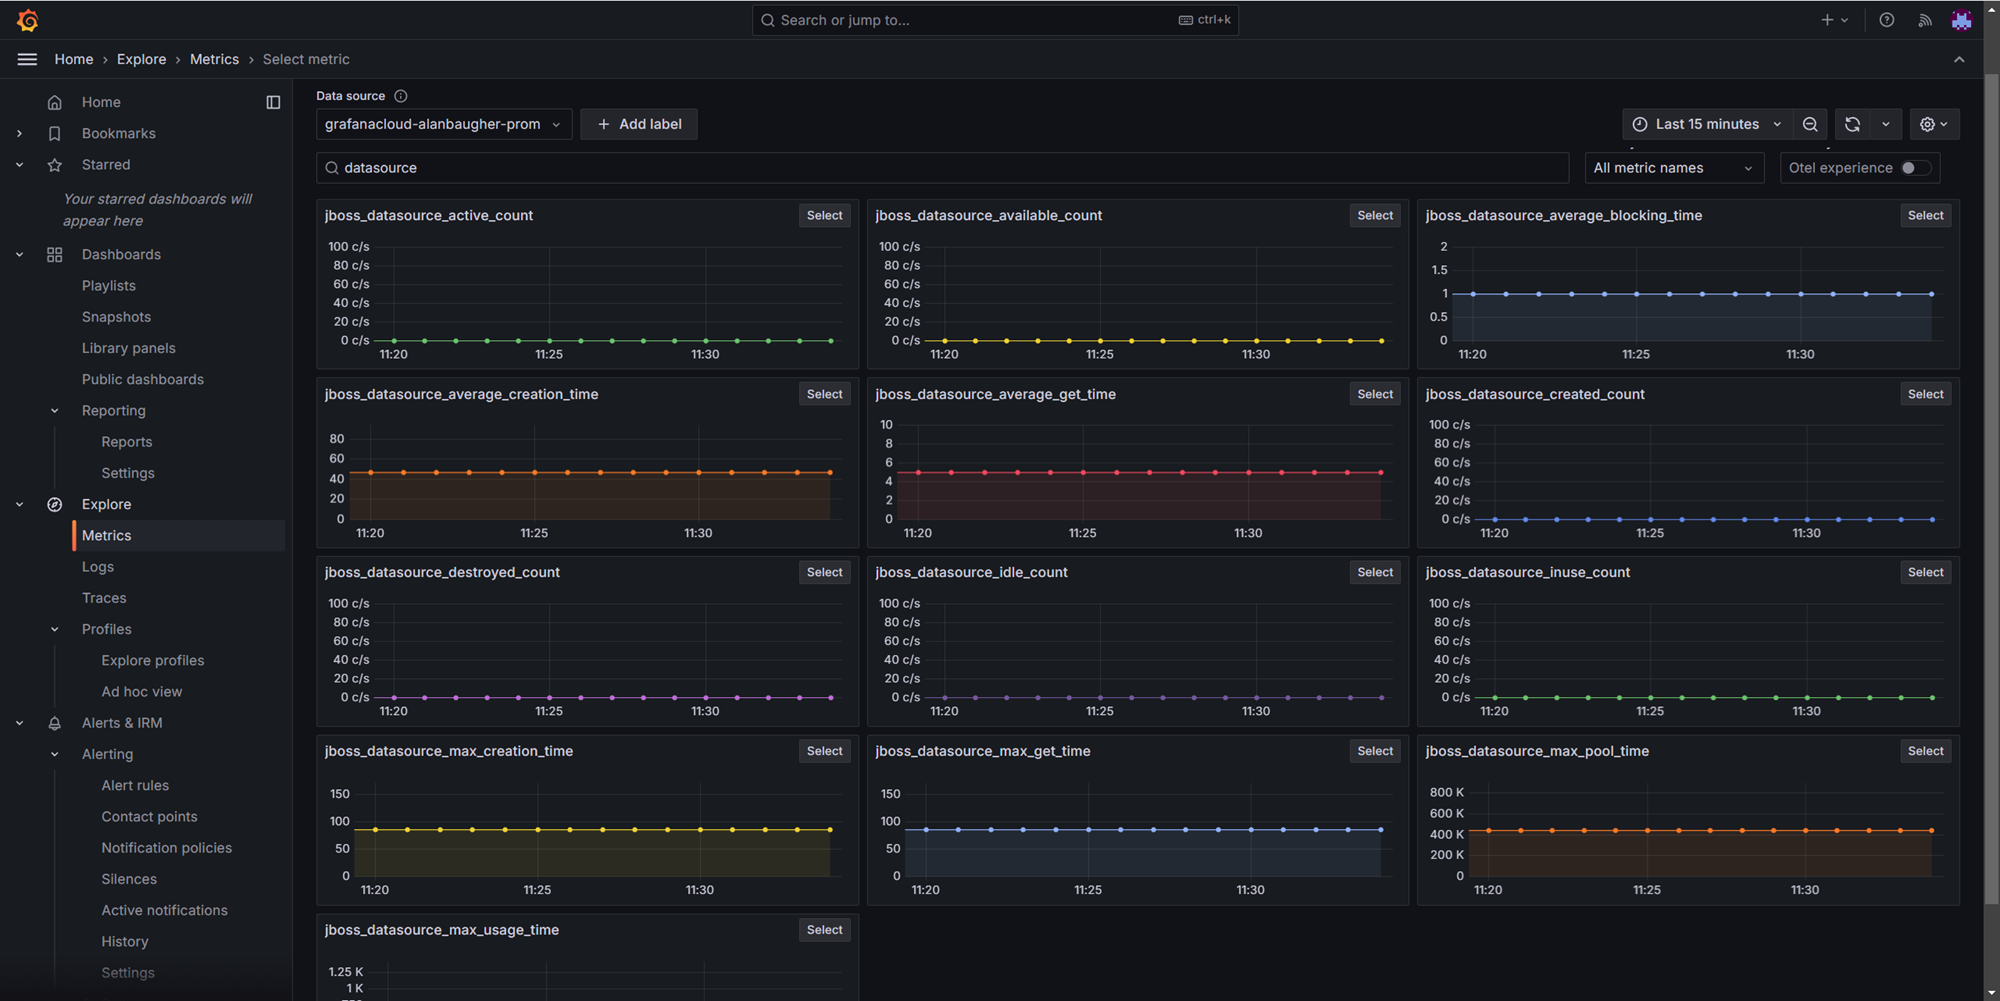Screen dimensions: 2000x1001
Task: Open Explore profiles in the sidebar
Action: click(x=153, y=661)
